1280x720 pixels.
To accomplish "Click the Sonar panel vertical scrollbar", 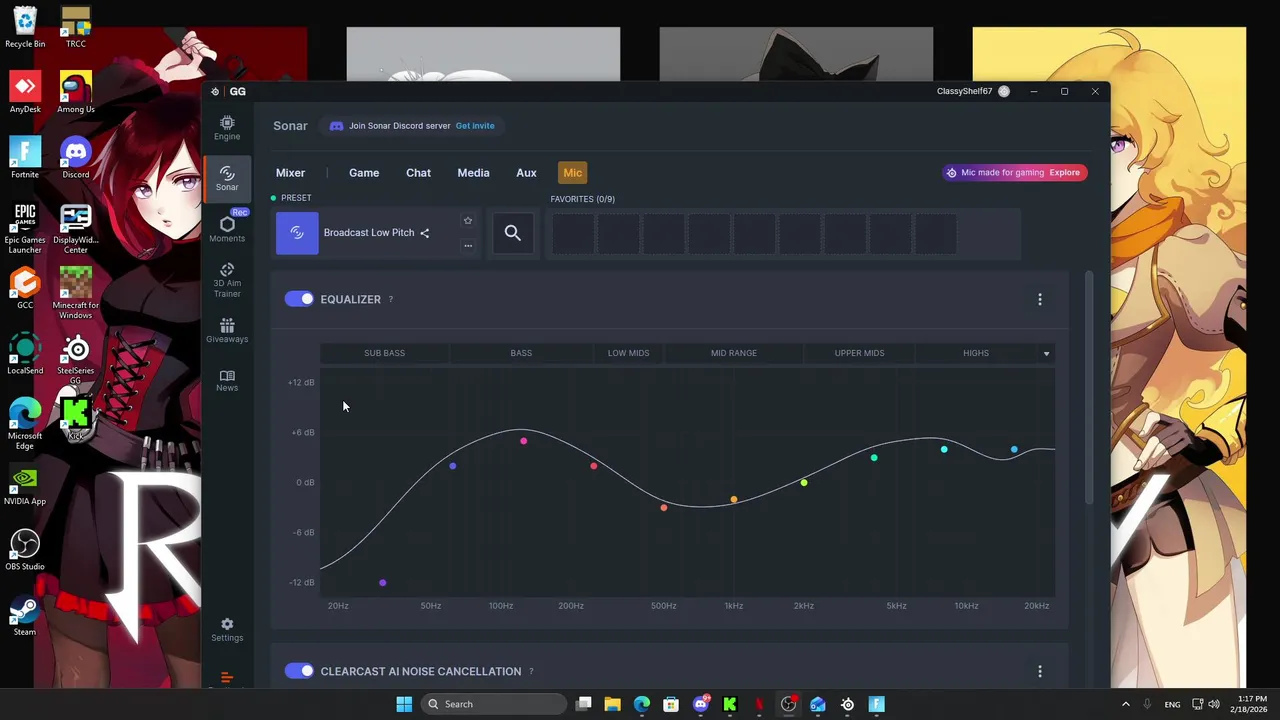I will [1089, 386].
